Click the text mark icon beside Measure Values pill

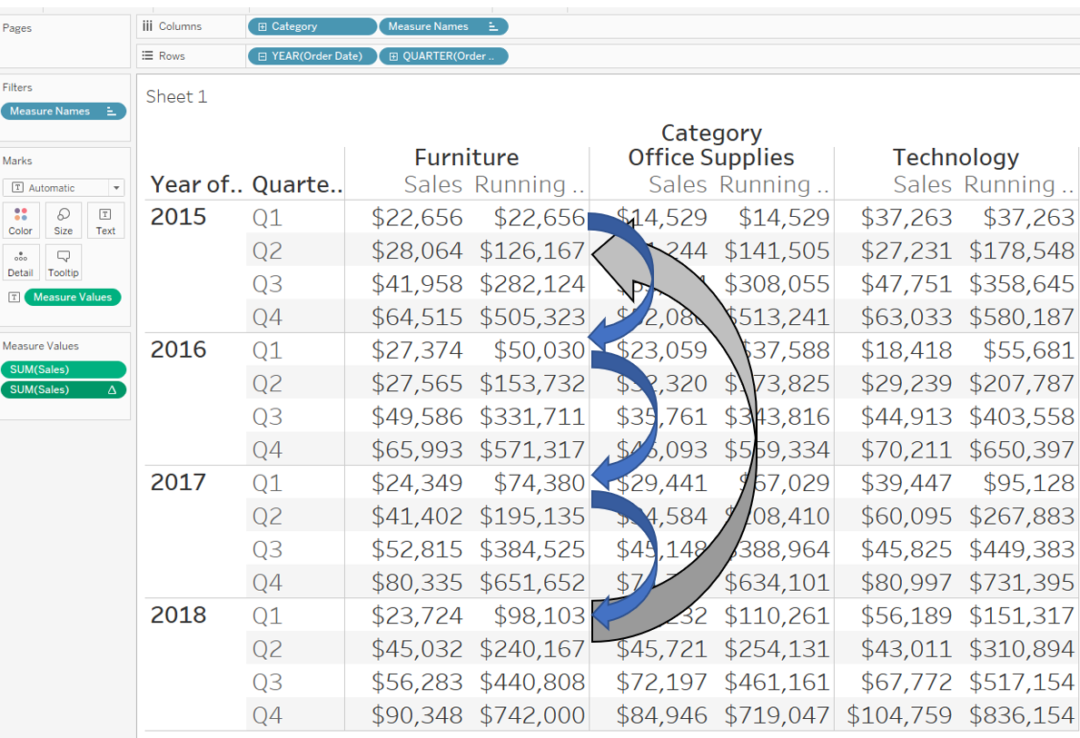click(x=14, y=297)
